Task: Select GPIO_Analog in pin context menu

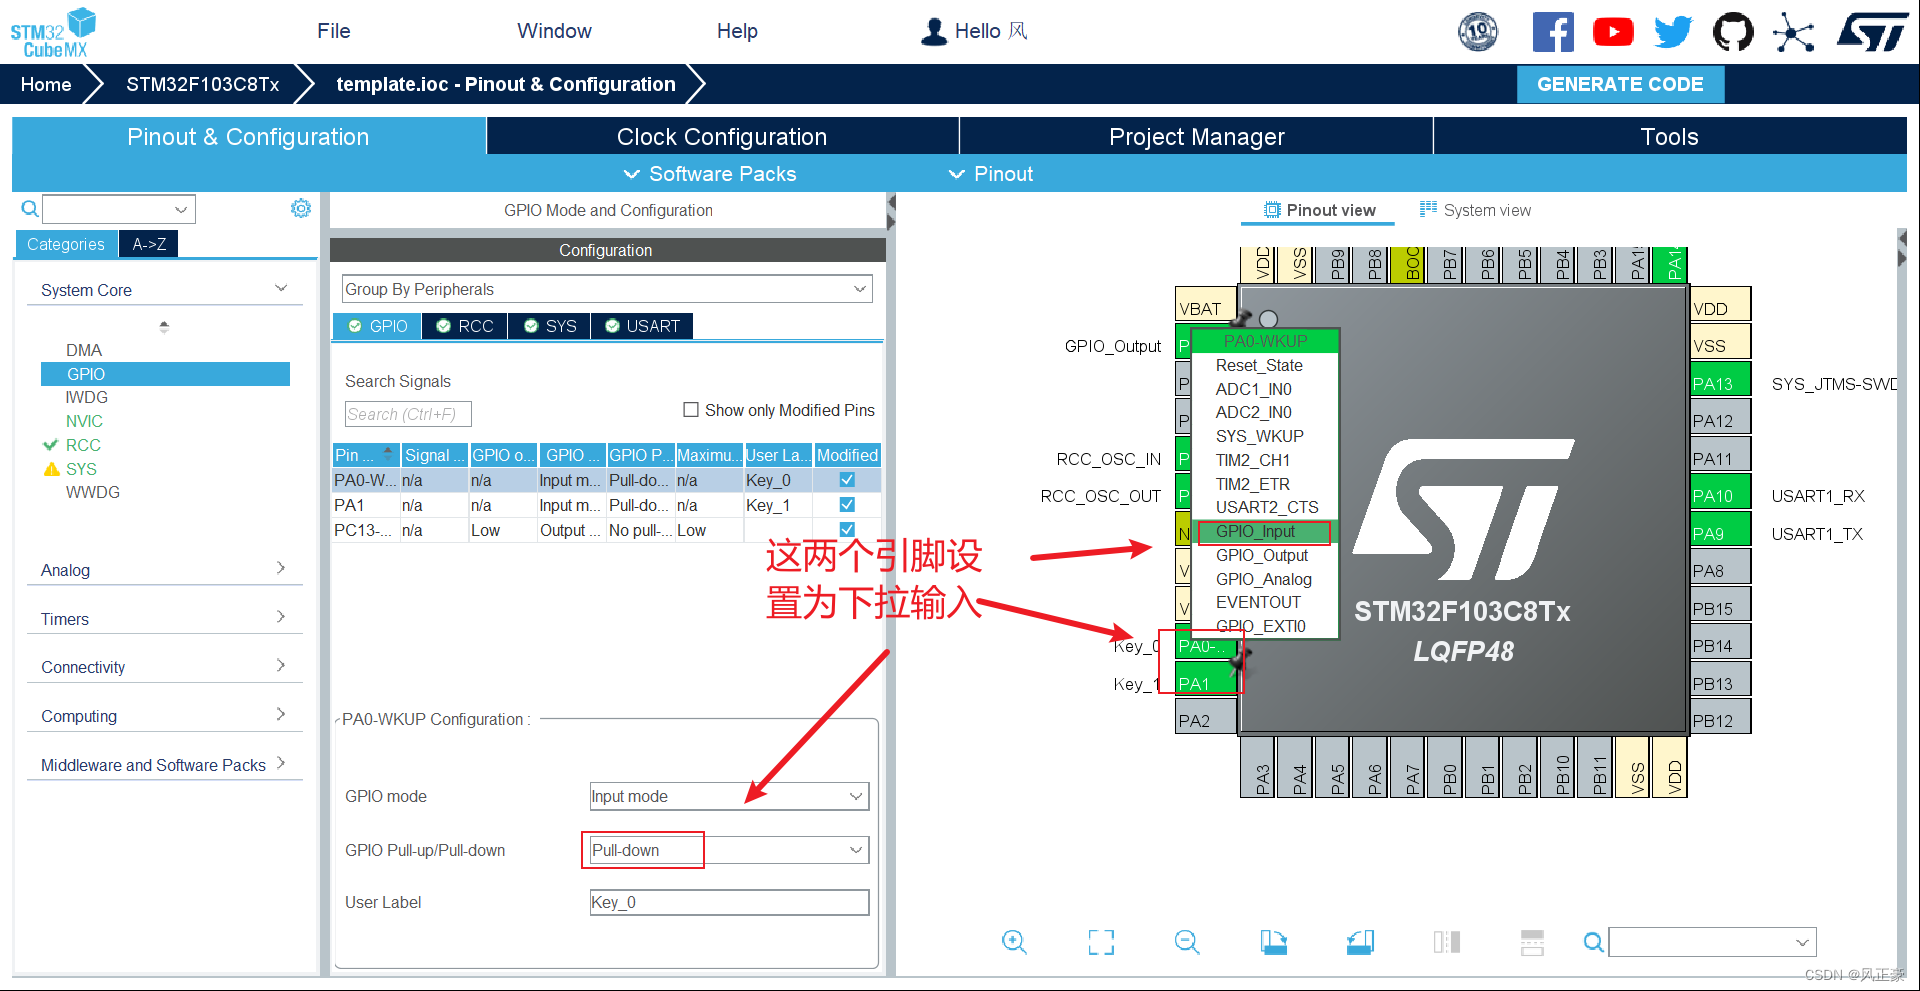Action: click(1264, 579)
